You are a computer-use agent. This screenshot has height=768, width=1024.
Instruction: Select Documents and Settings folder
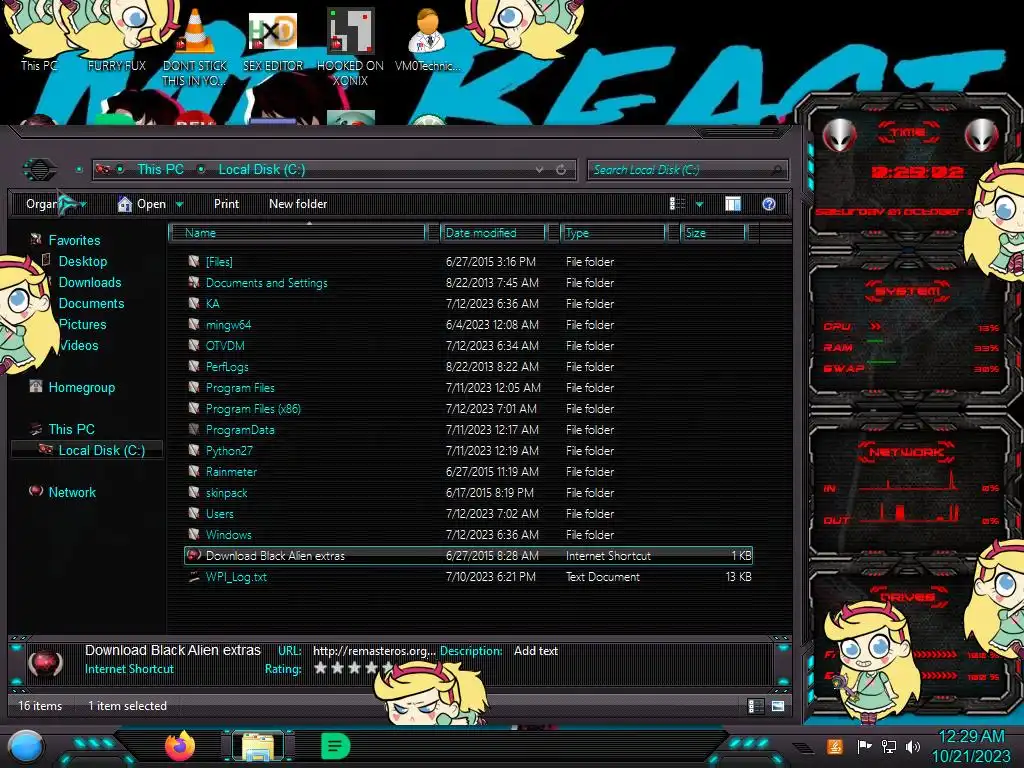pyautogui.click(x=266, y=283)
